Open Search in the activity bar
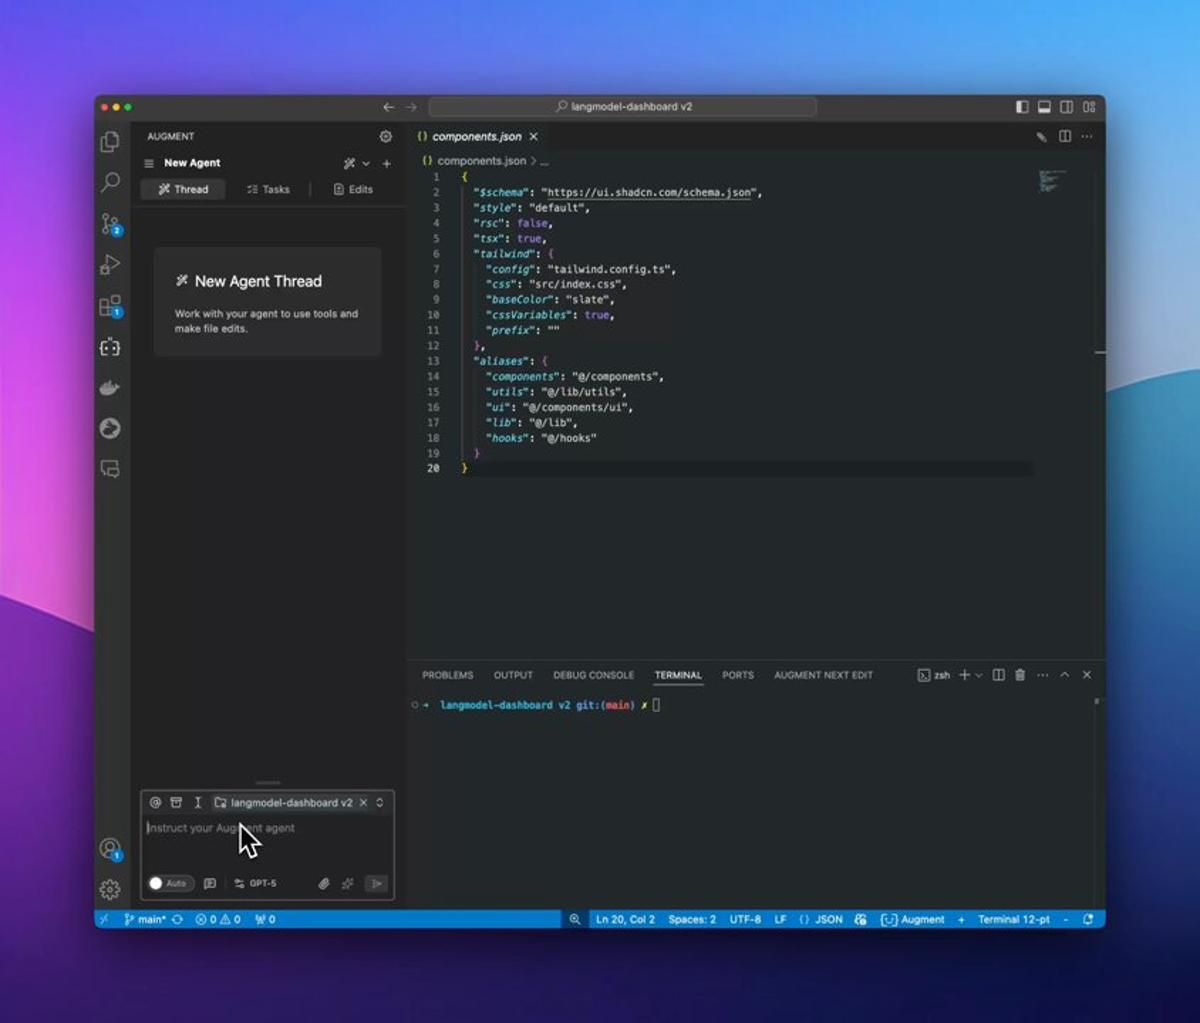Image resolution: width=1200 pixels, height=1023 pixels. (110, 182)
